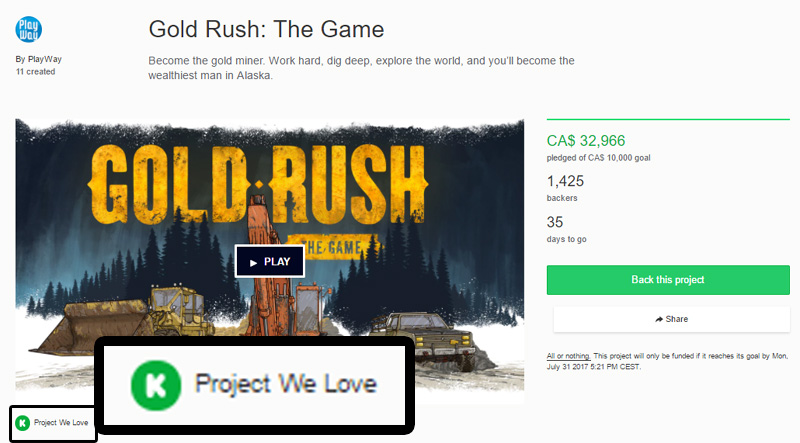800x443 pixels.
Task: Click the Gold Rush: The Game page title
Action: click(266, 29)
